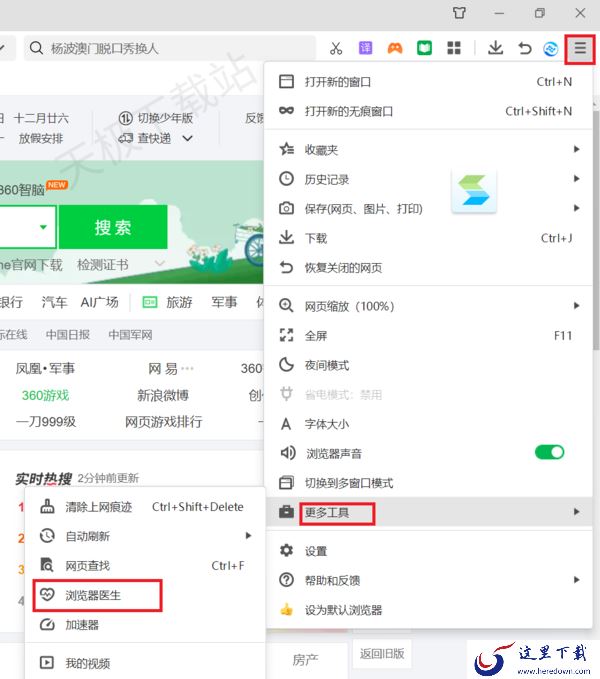Image resolution: width=600 pixels, height=679 pixels.
Task: Open 加速器 accelerator tool
Action: click(145, 625)
